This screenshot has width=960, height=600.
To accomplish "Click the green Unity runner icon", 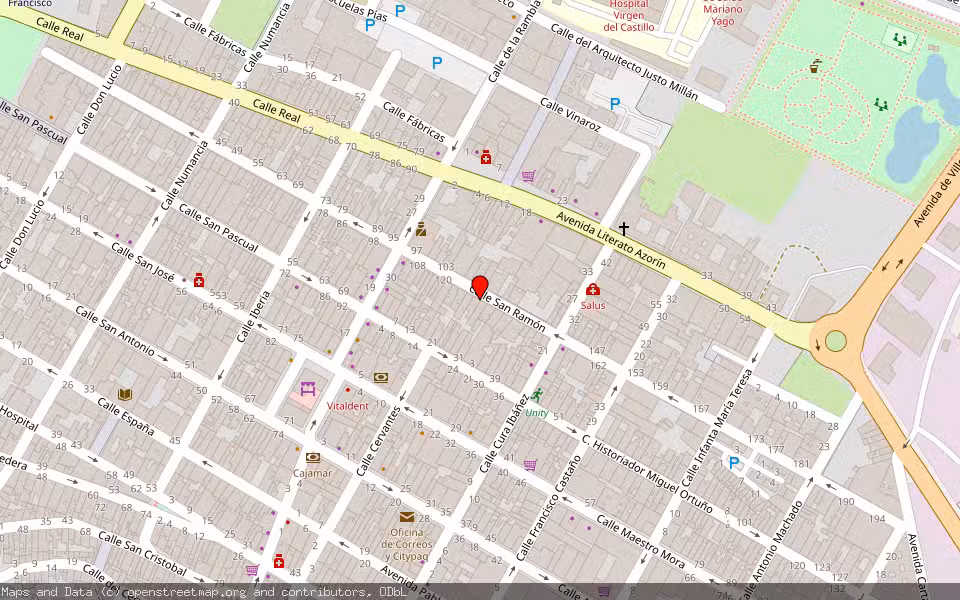I will pyautogui.click(x=538, y=394).
